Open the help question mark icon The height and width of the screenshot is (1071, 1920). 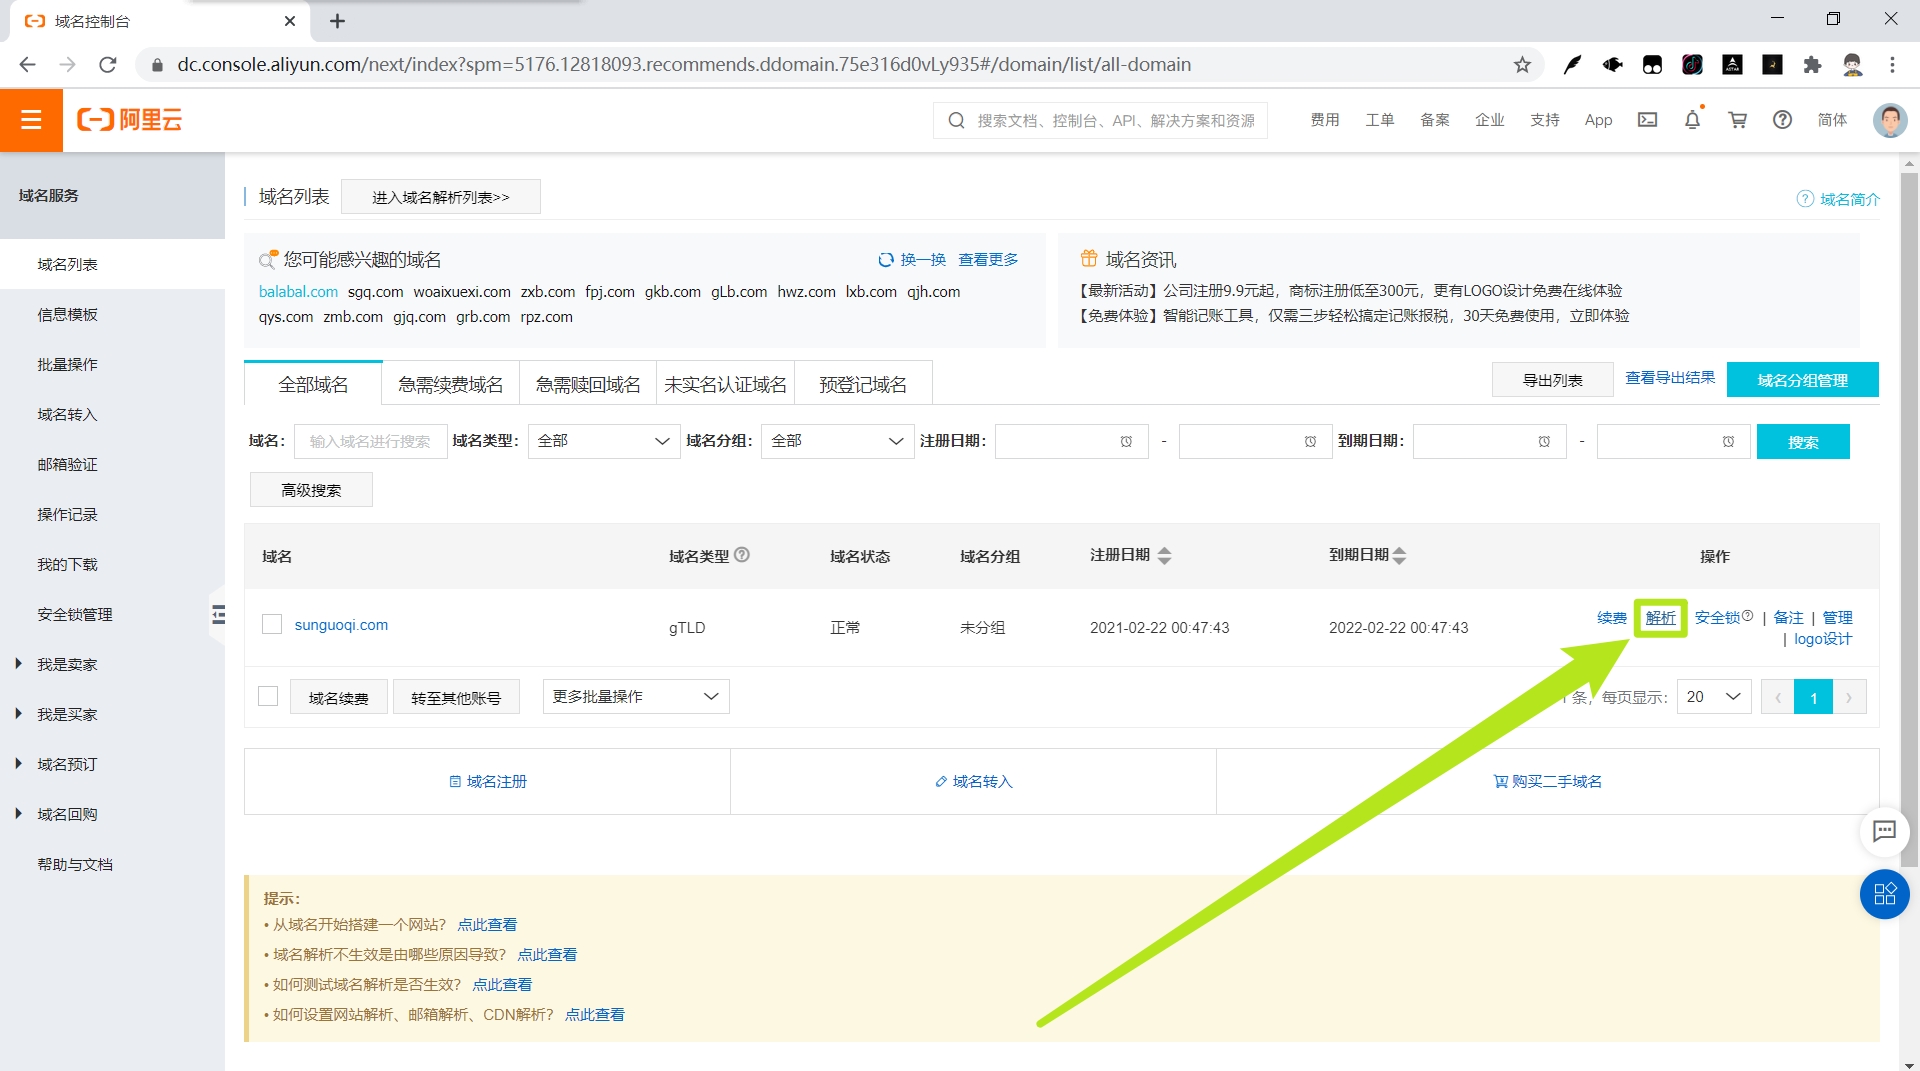click(x=1782, y=119)
